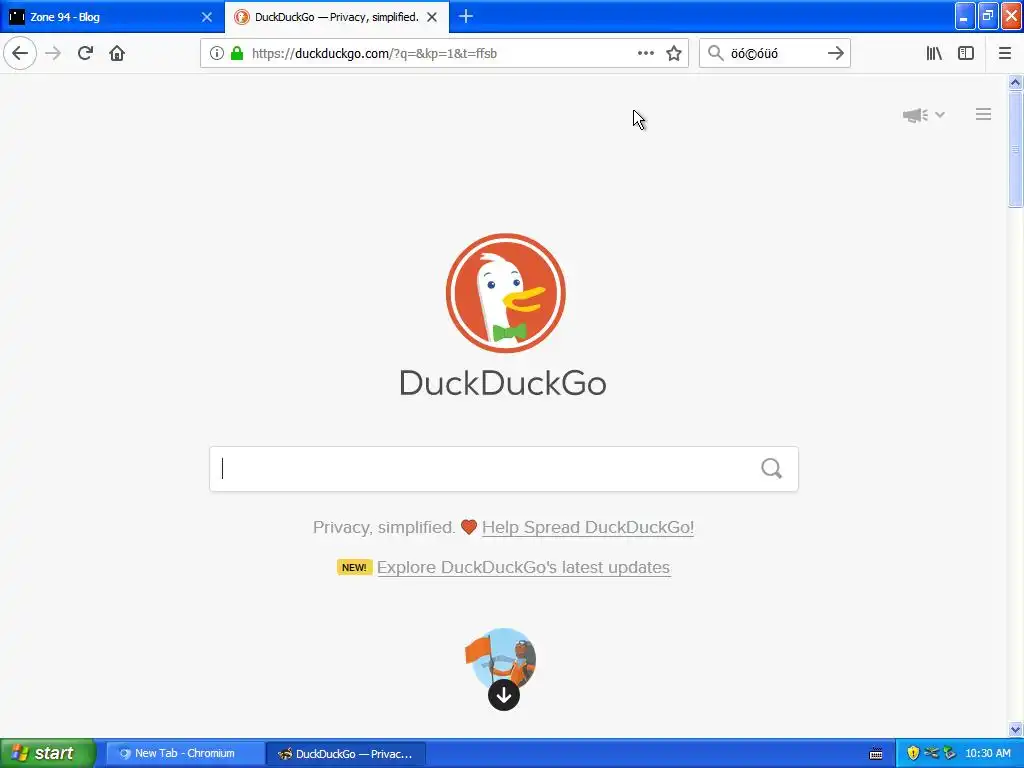
Task: Open the browser home page
Action: pyautogui.click(x=117, y=54)
